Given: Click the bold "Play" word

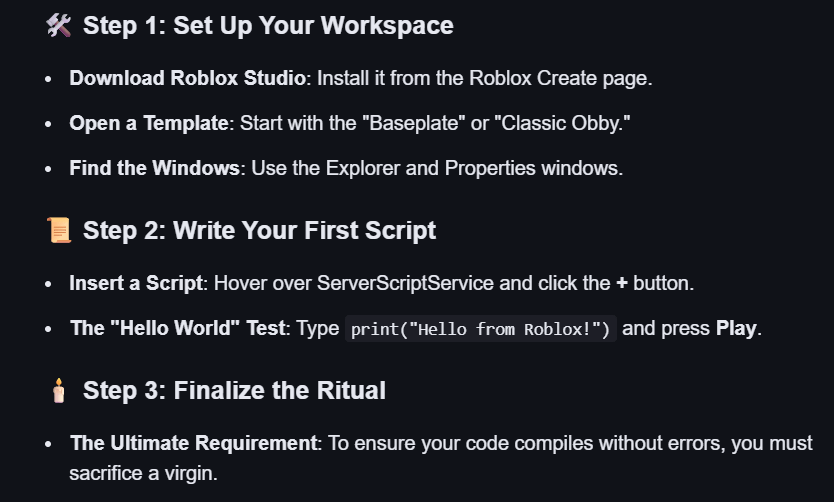Looking at the screenshot, I should tap(737, 329).
